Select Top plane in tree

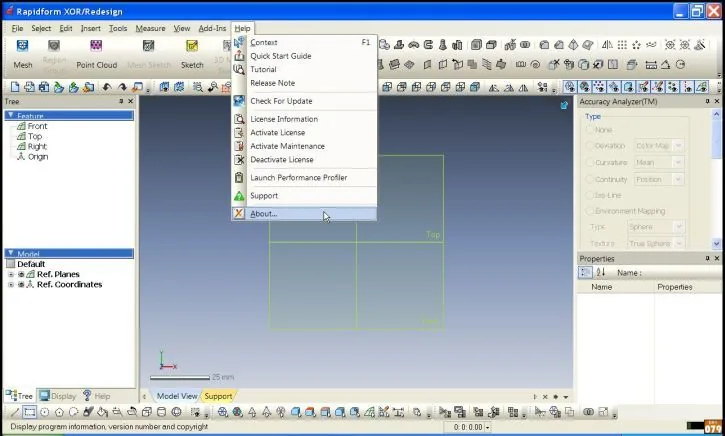[x=30, y=136]
